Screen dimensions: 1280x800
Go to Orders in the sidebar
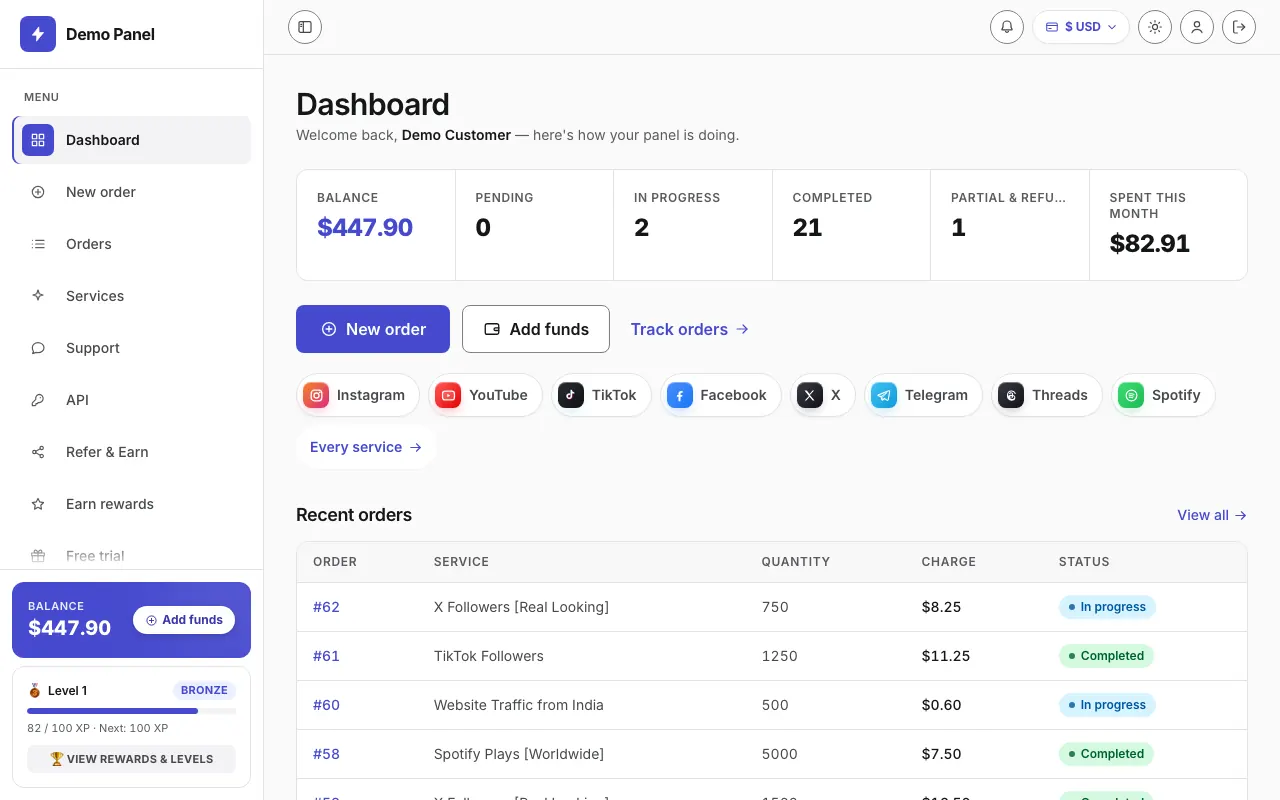click(132, 244)
